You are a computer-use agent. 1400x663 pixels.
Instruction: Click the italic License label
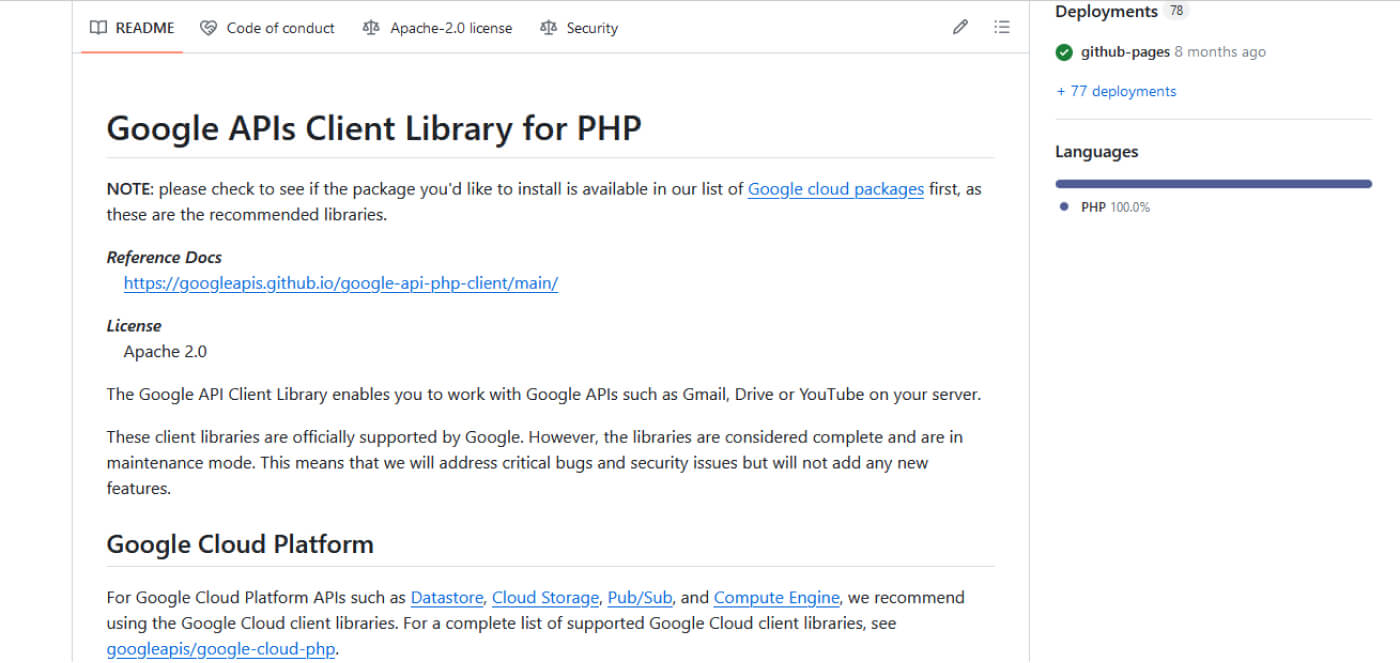point(134,326)
